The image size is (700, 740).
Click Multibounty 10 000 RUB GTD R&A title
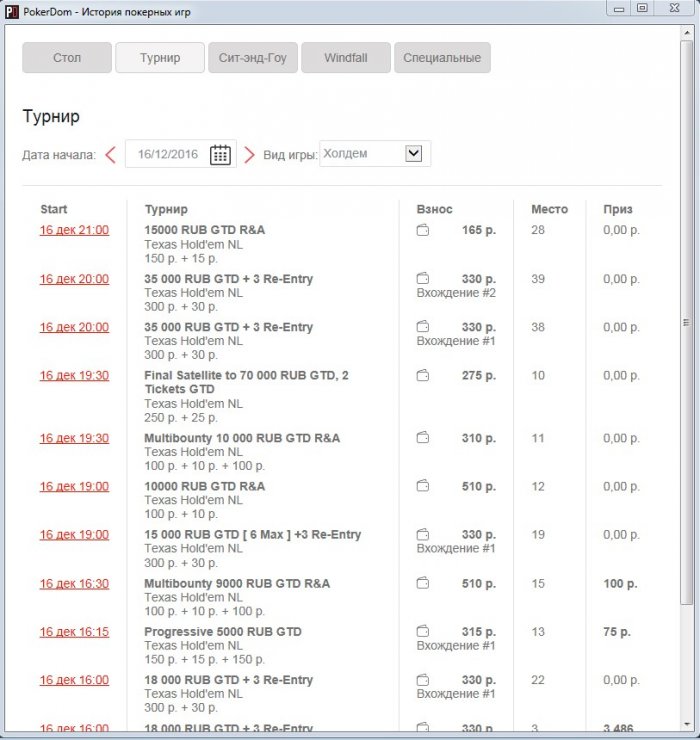[x=242, y=438]
